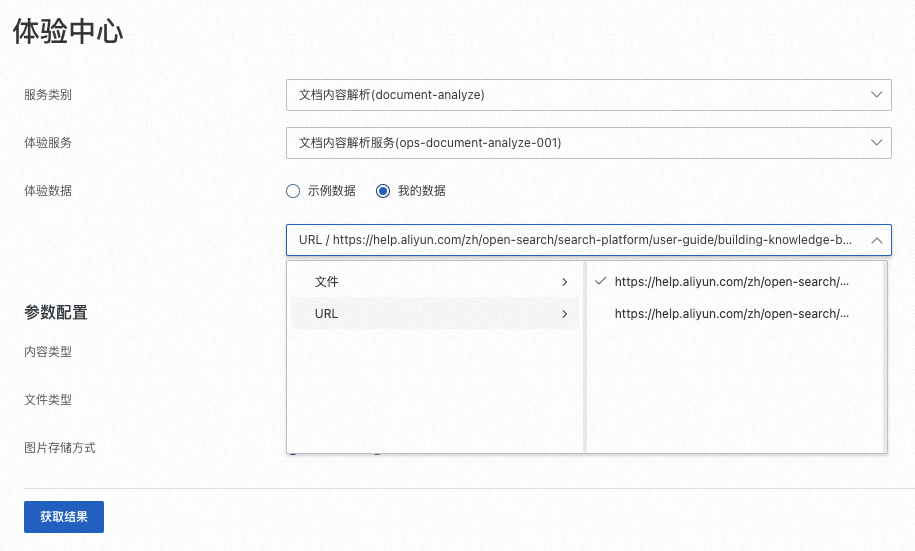Click the up chevron of URL selector
Viewport: 915px width, 551px height.
coord(876,240)
